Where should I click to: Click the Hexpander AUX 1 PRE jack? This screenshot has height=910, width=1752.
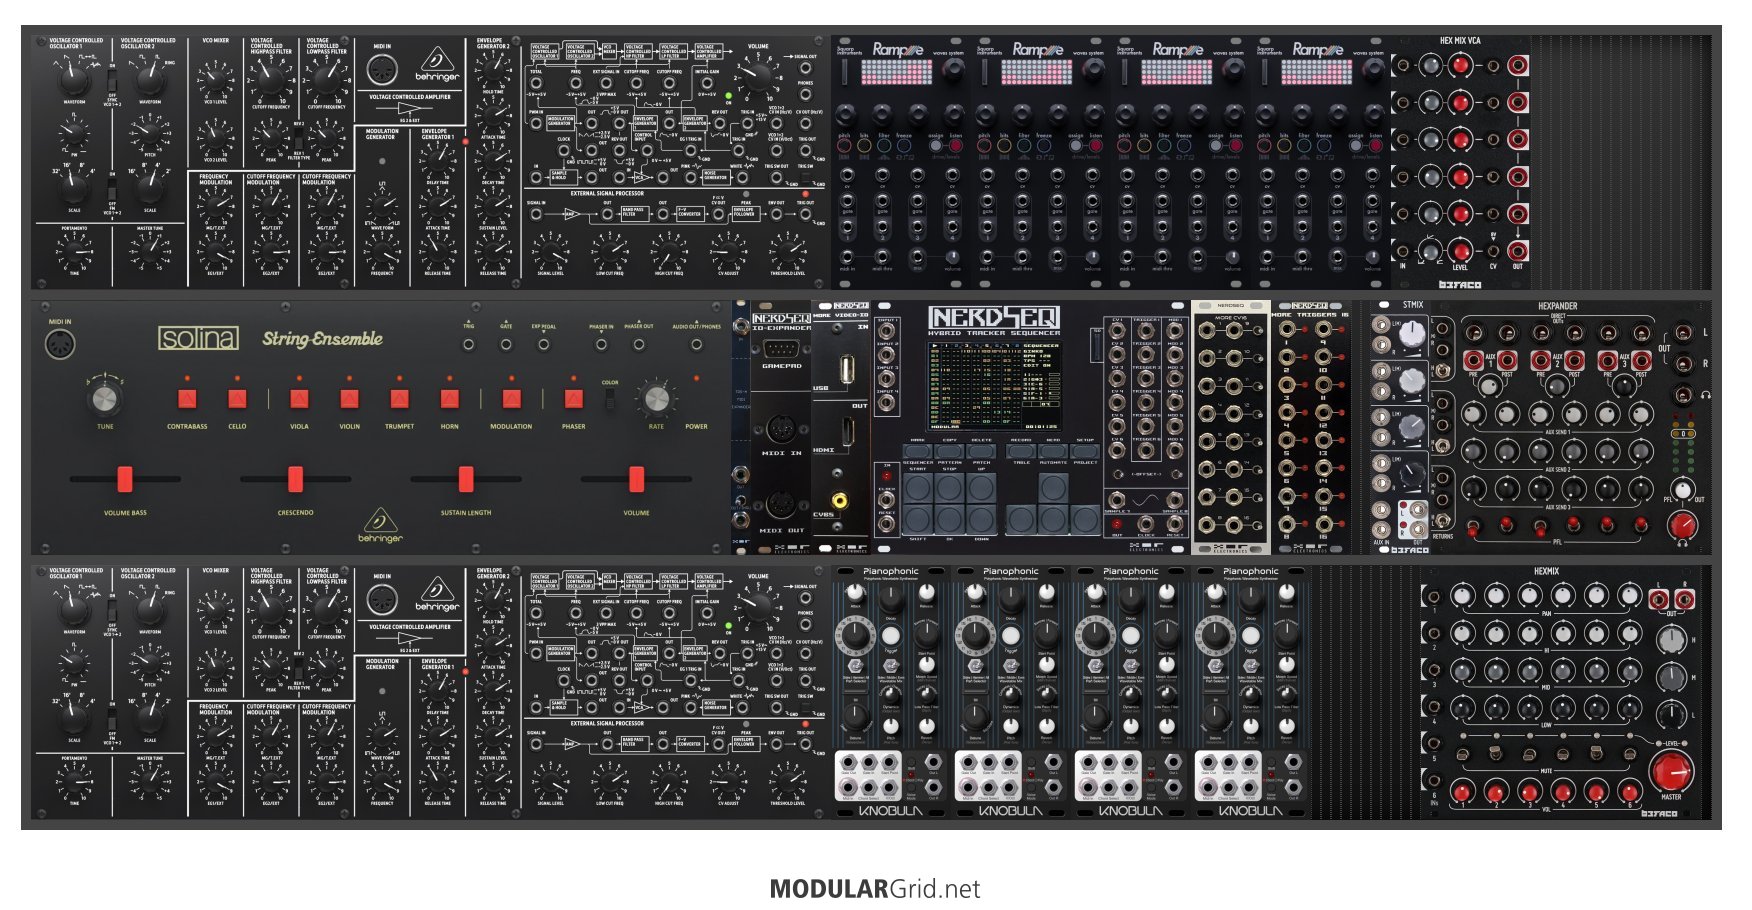pos(1473,360)
